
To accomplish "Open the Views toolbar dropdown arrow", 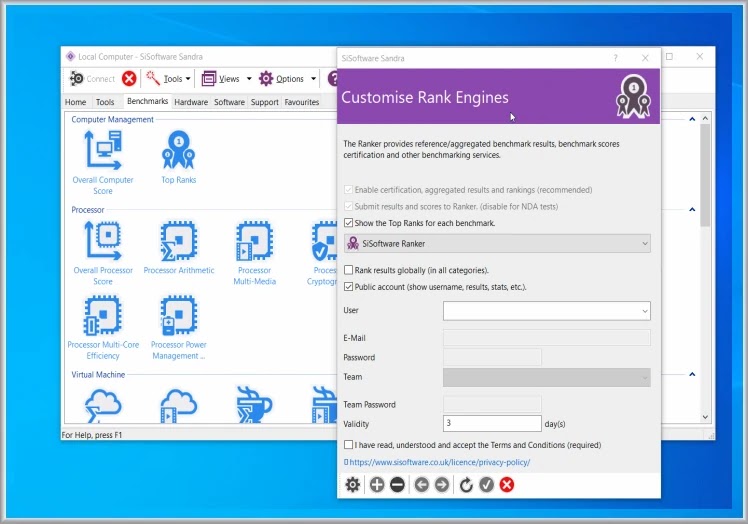I will [249, 78].
